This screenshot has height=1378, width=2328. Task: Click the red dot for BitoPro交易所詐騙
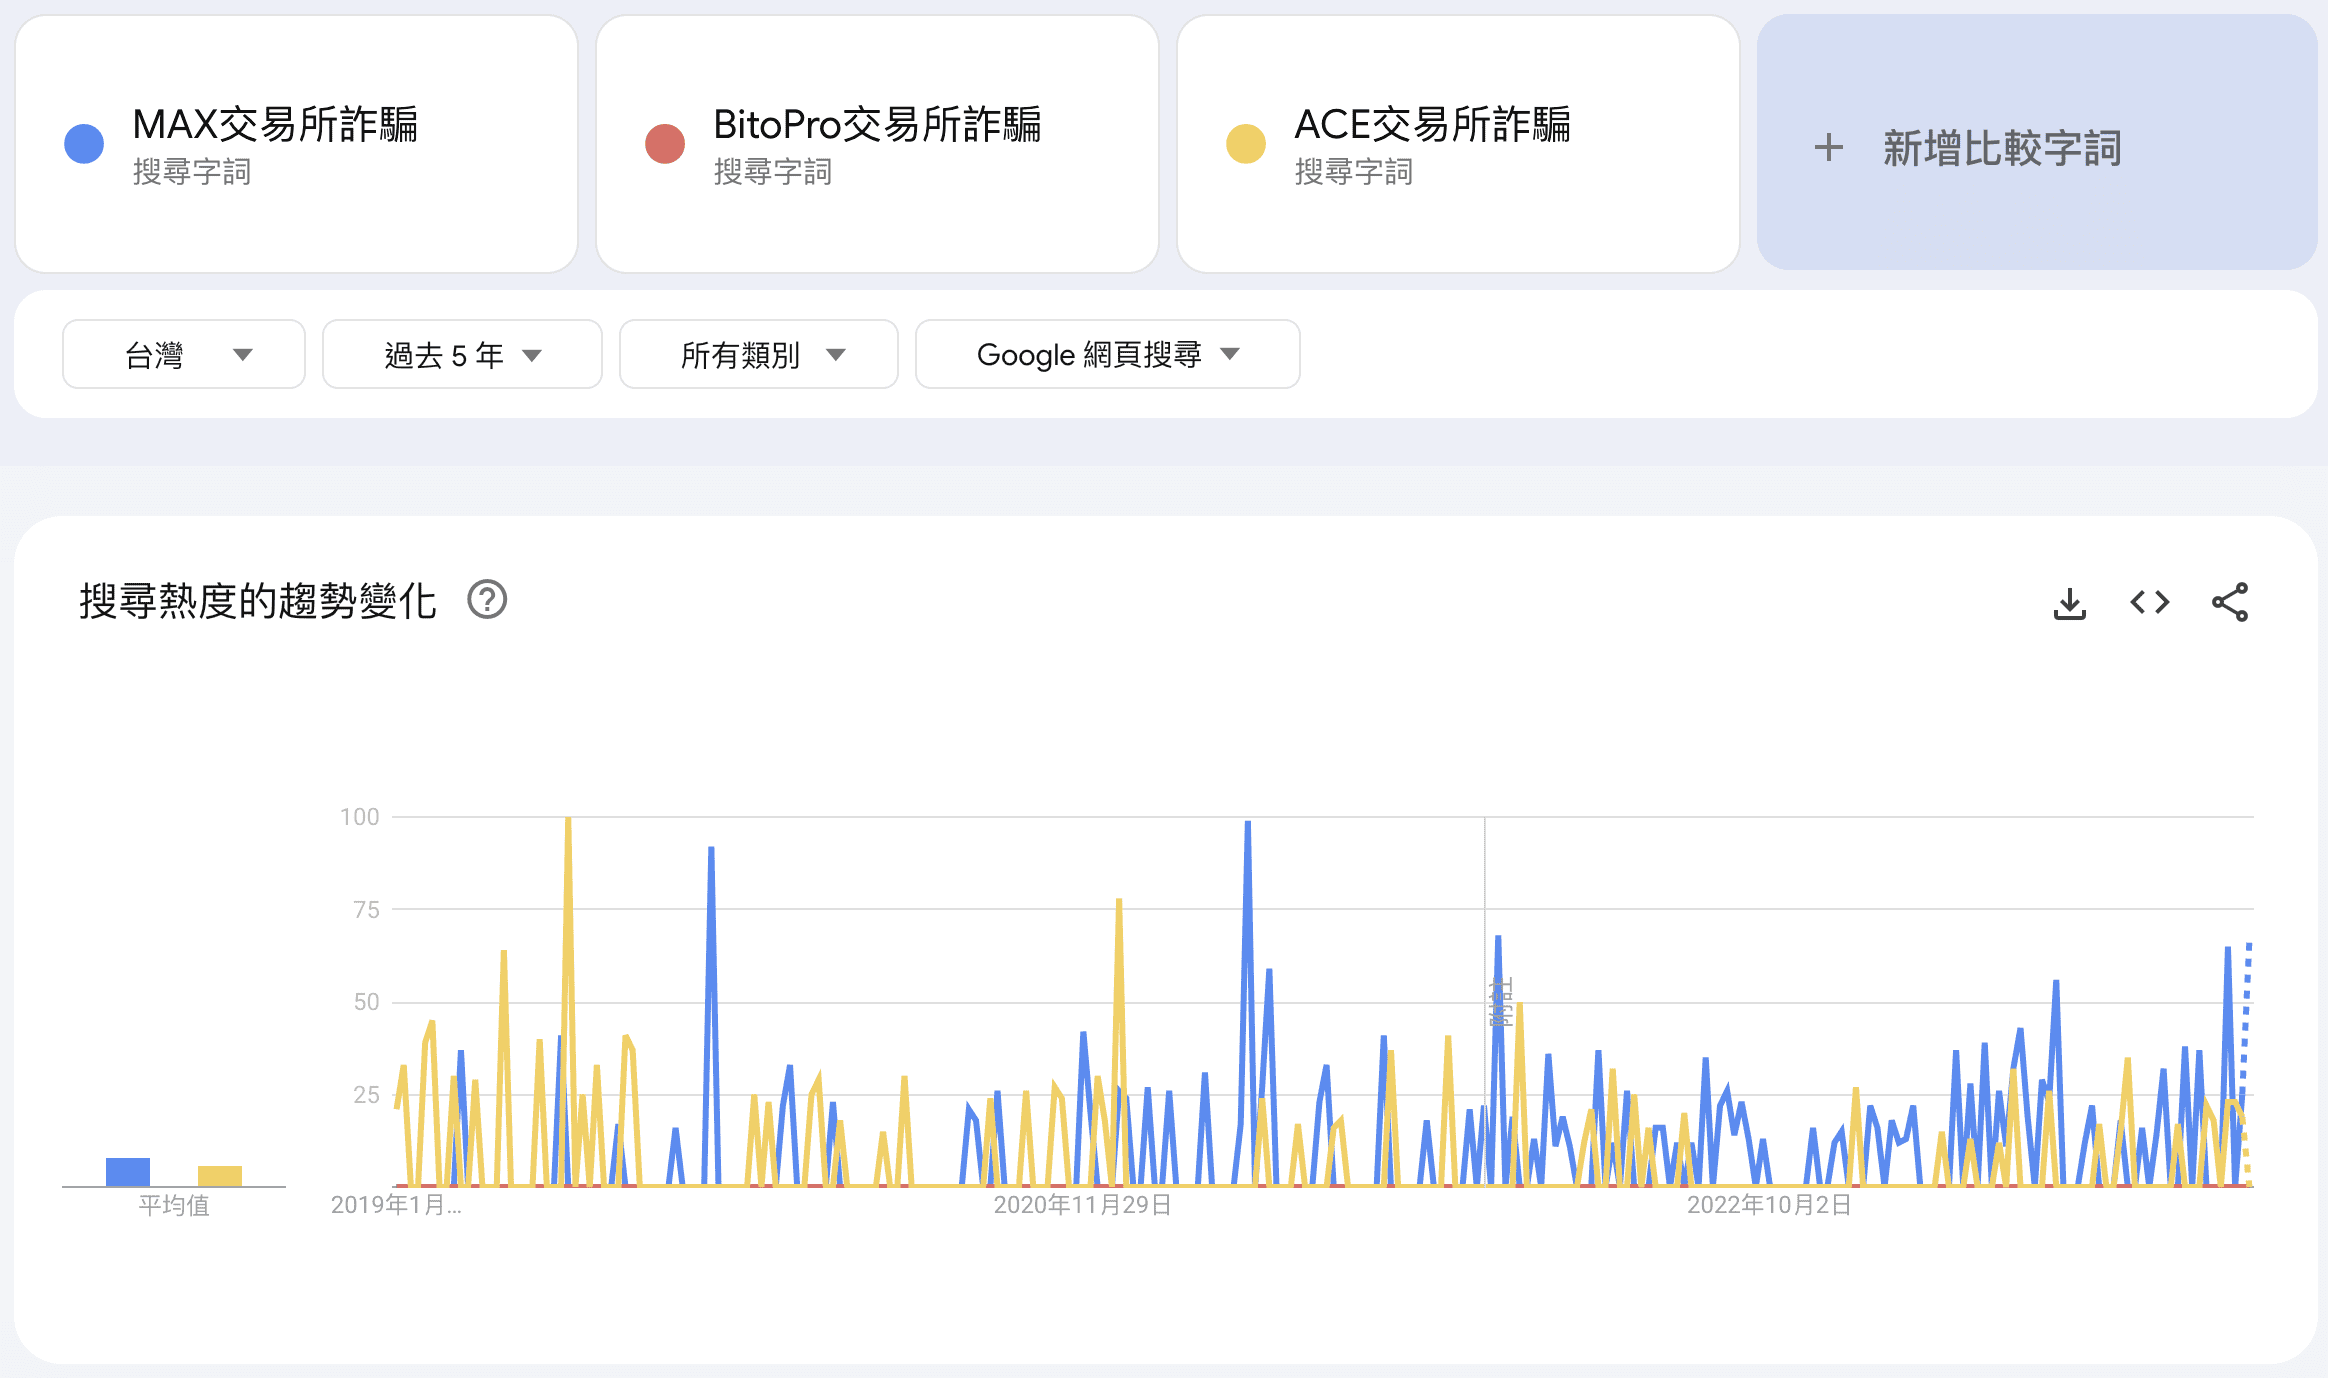[x=665, y=144]
